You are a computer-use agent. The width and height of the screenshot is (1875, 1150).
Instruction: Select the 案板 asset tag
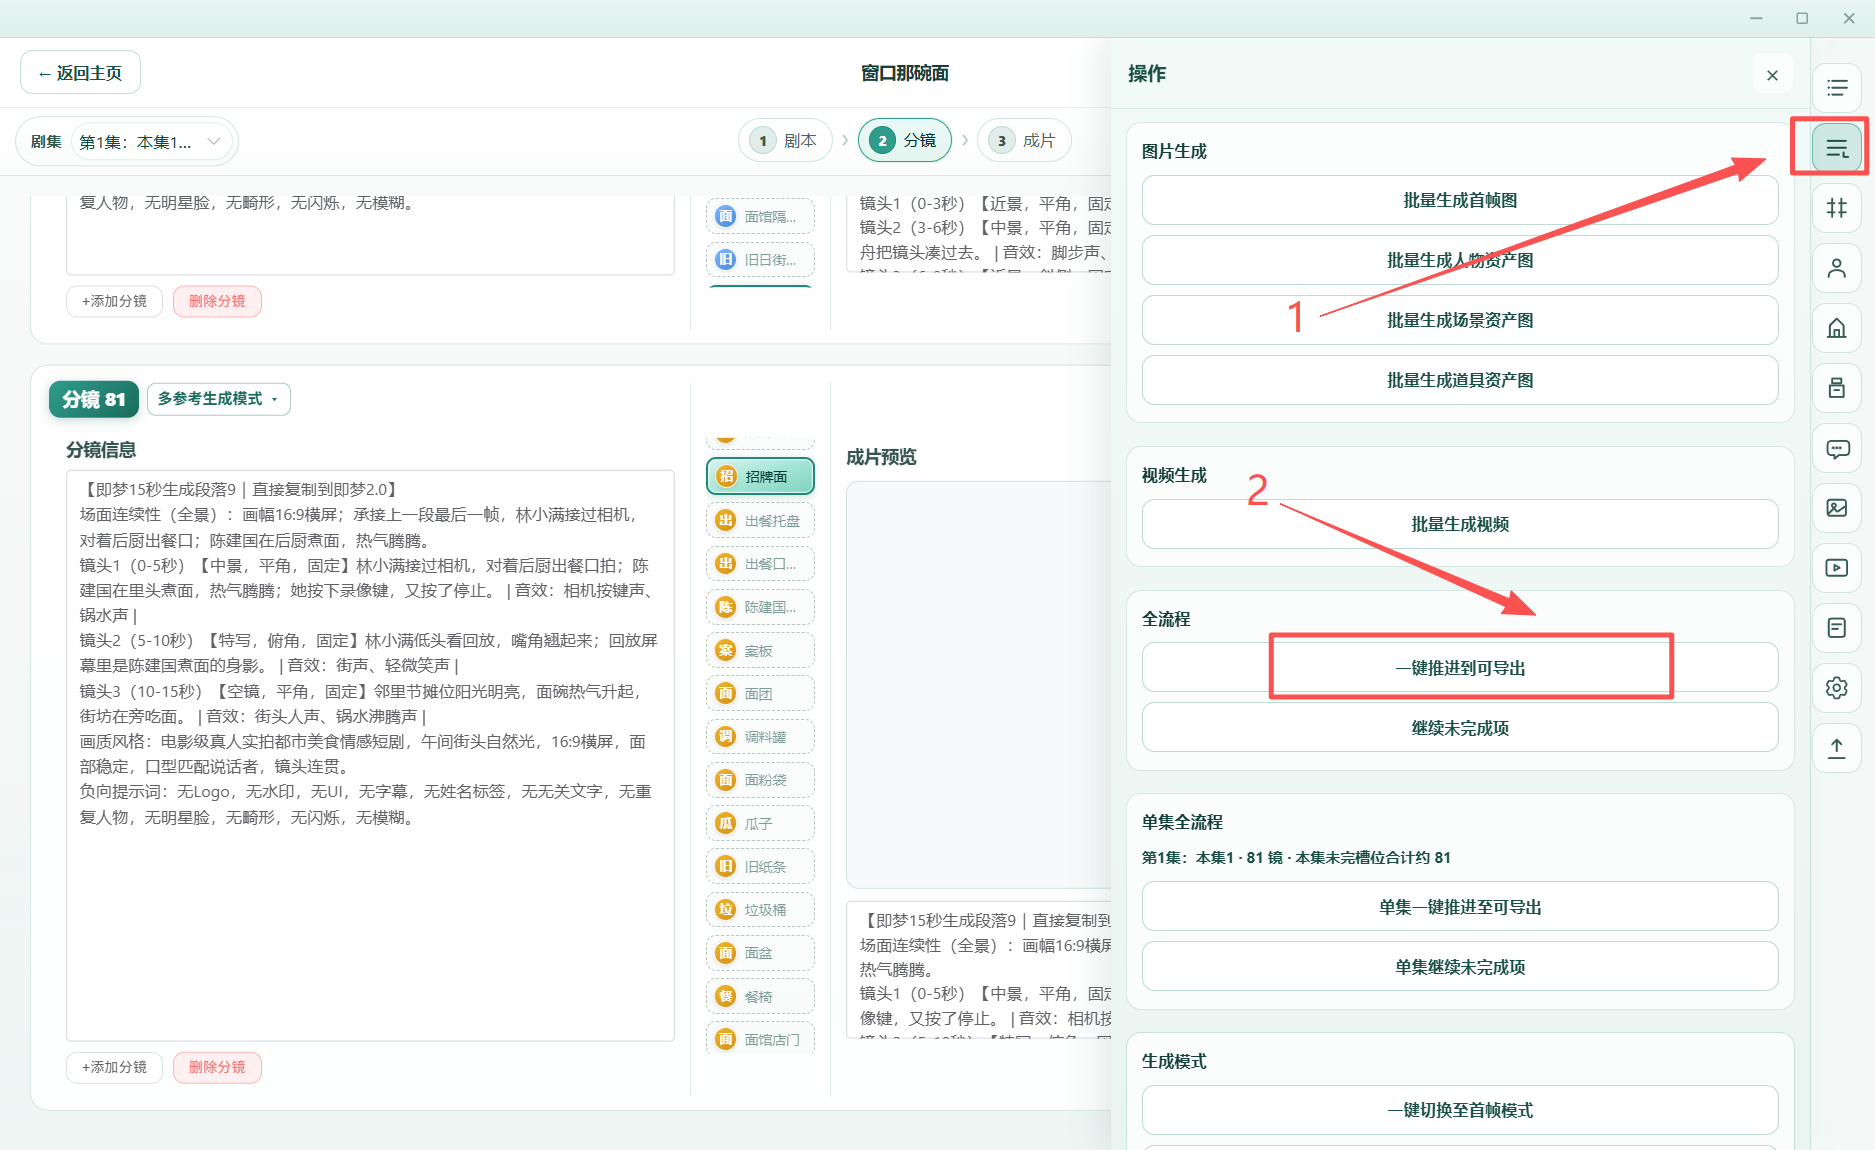click(x=760, y=650)
